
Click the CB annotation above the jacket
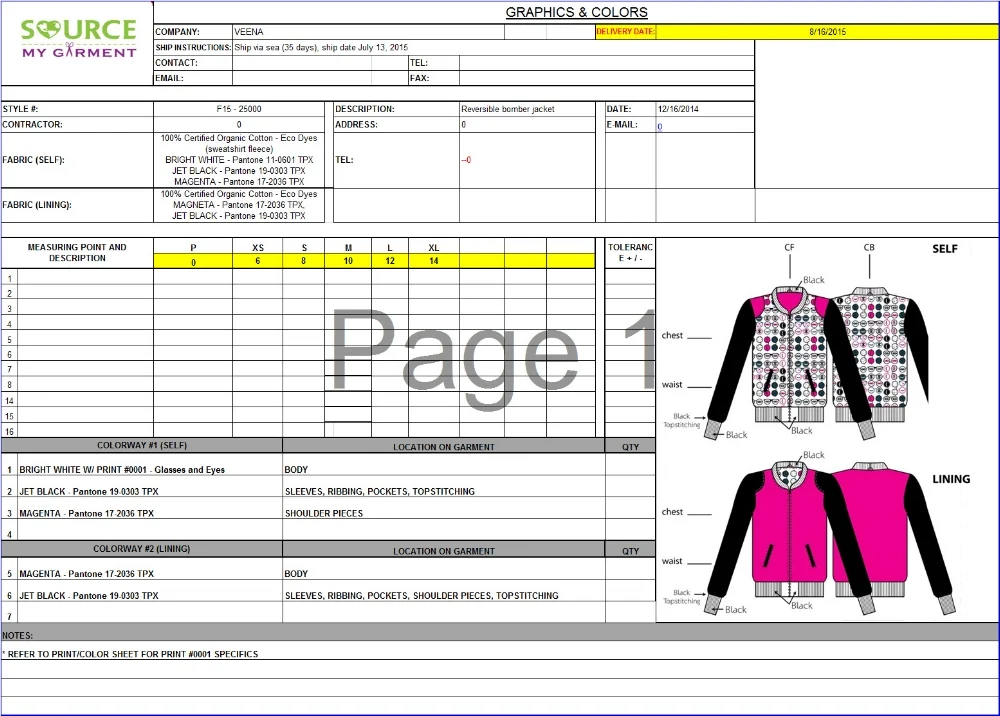(869, 247)
